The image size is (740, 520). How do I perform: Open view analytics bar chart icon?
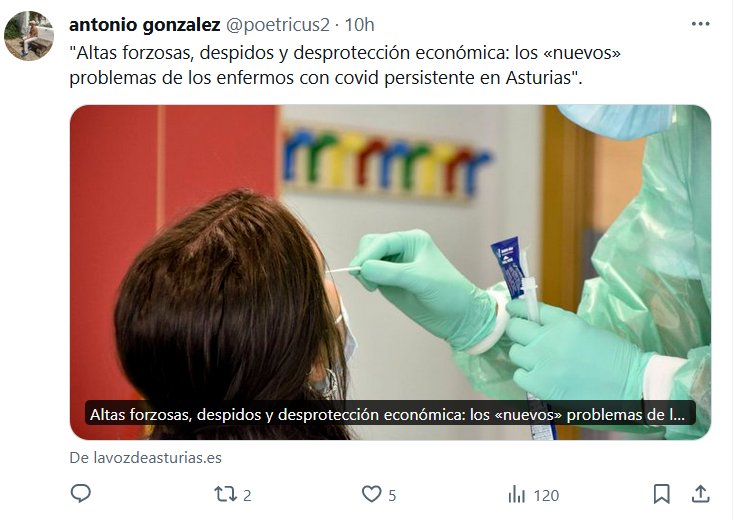[x=517, y=495]
